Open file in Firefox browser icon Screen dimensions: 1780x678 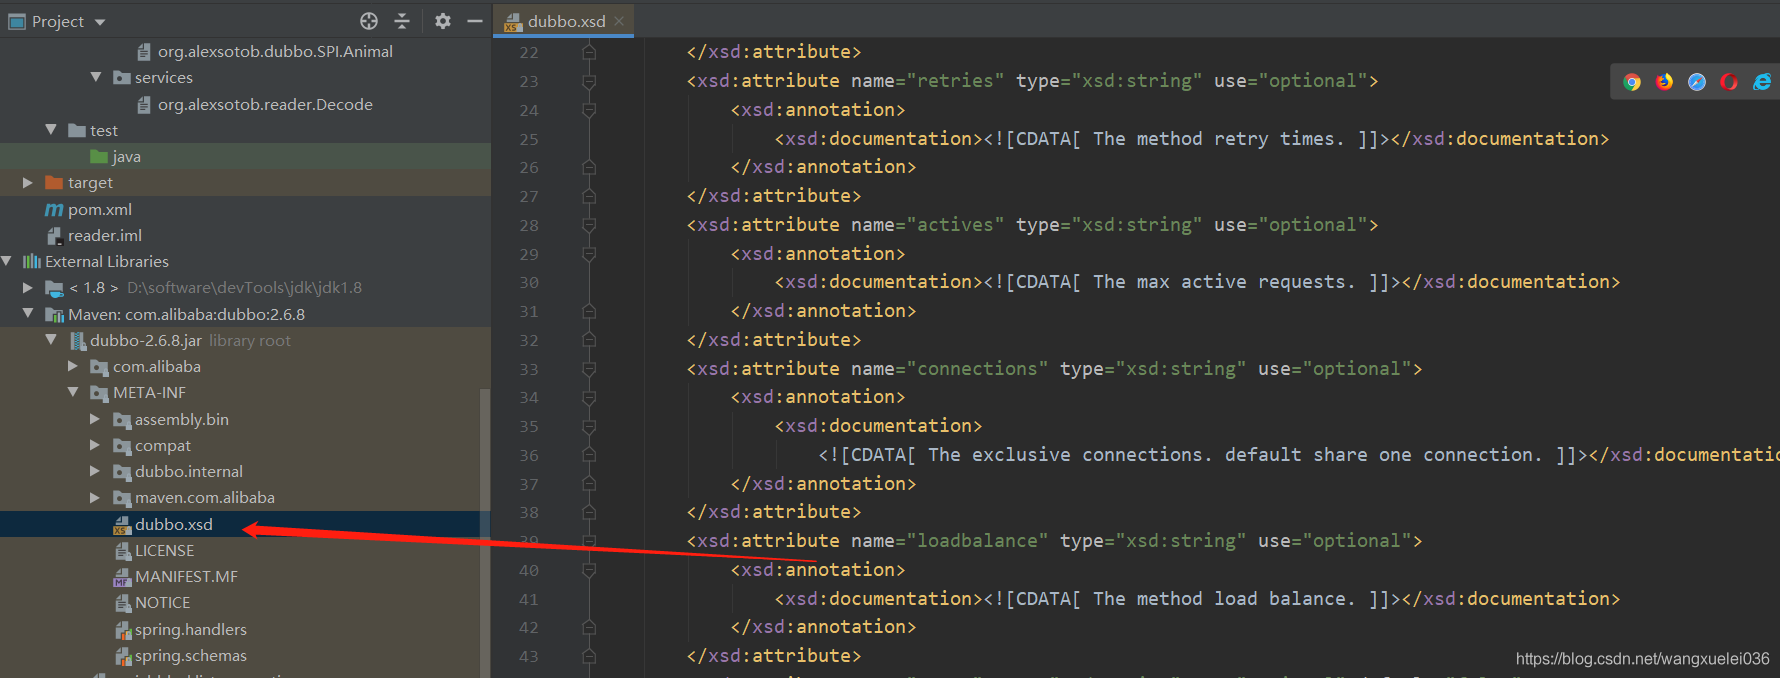coord(1664,82)
